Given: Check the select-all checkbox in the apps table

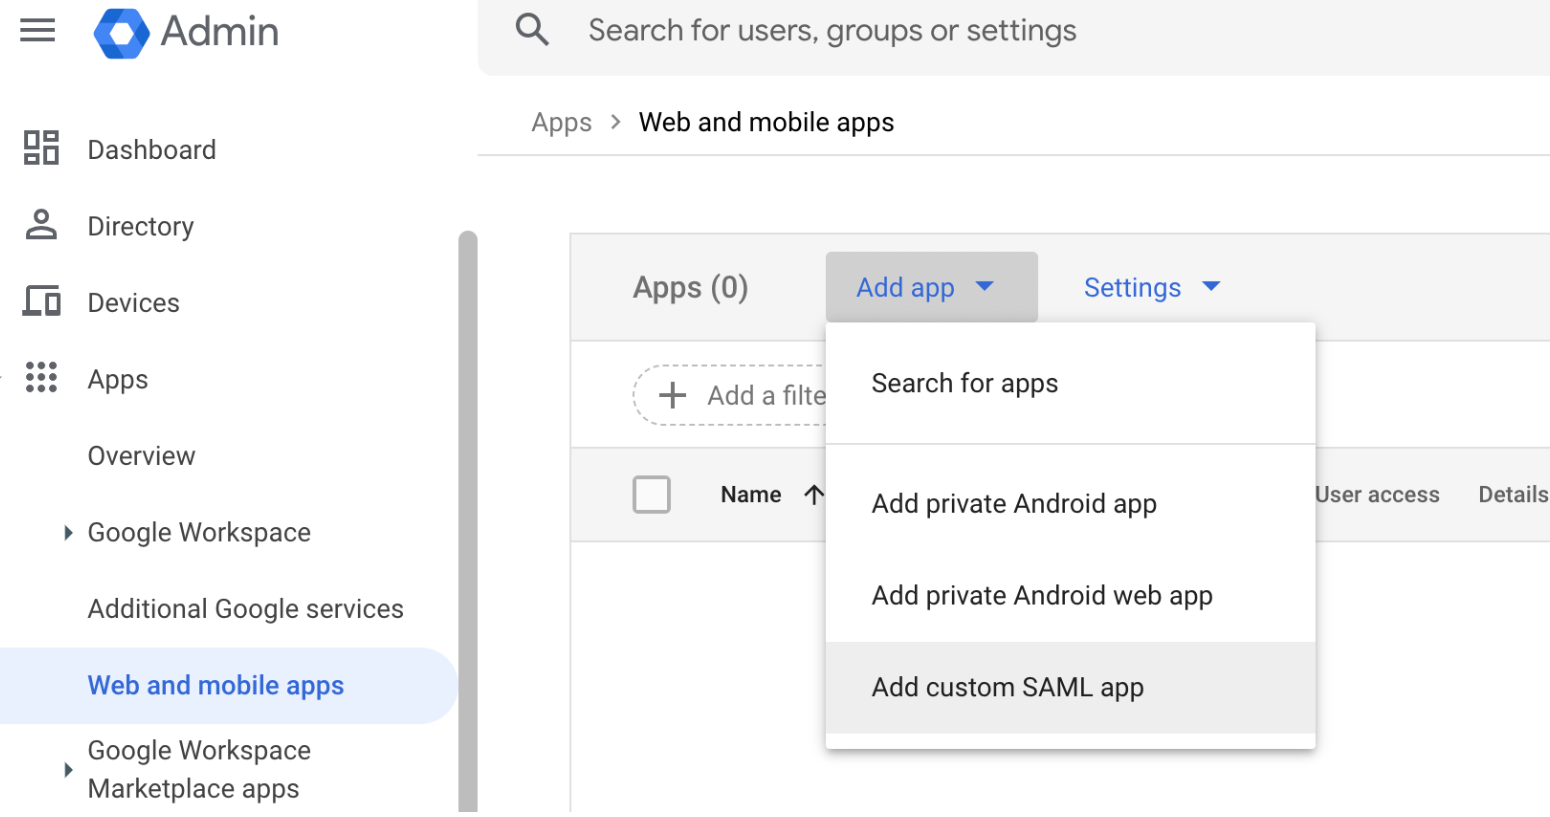Looking at the screenshot, I should (x=651, y=493).
